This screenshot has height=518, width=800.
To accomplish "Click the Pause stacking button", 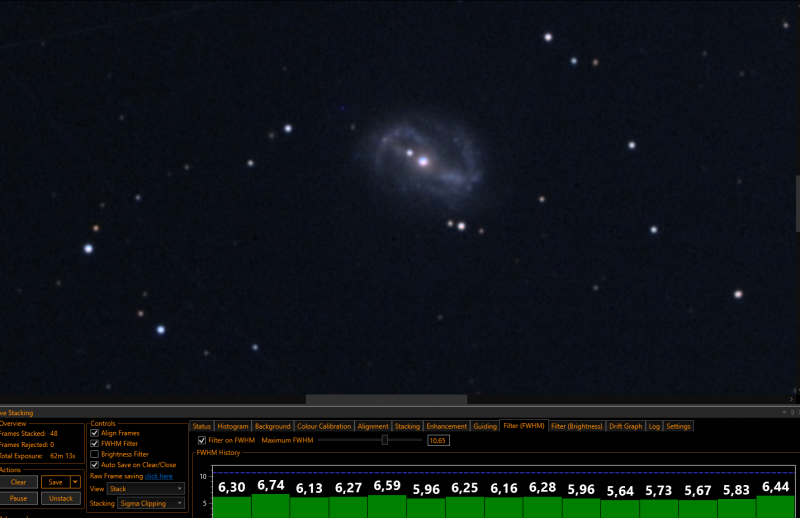I will tap(18, 499).
